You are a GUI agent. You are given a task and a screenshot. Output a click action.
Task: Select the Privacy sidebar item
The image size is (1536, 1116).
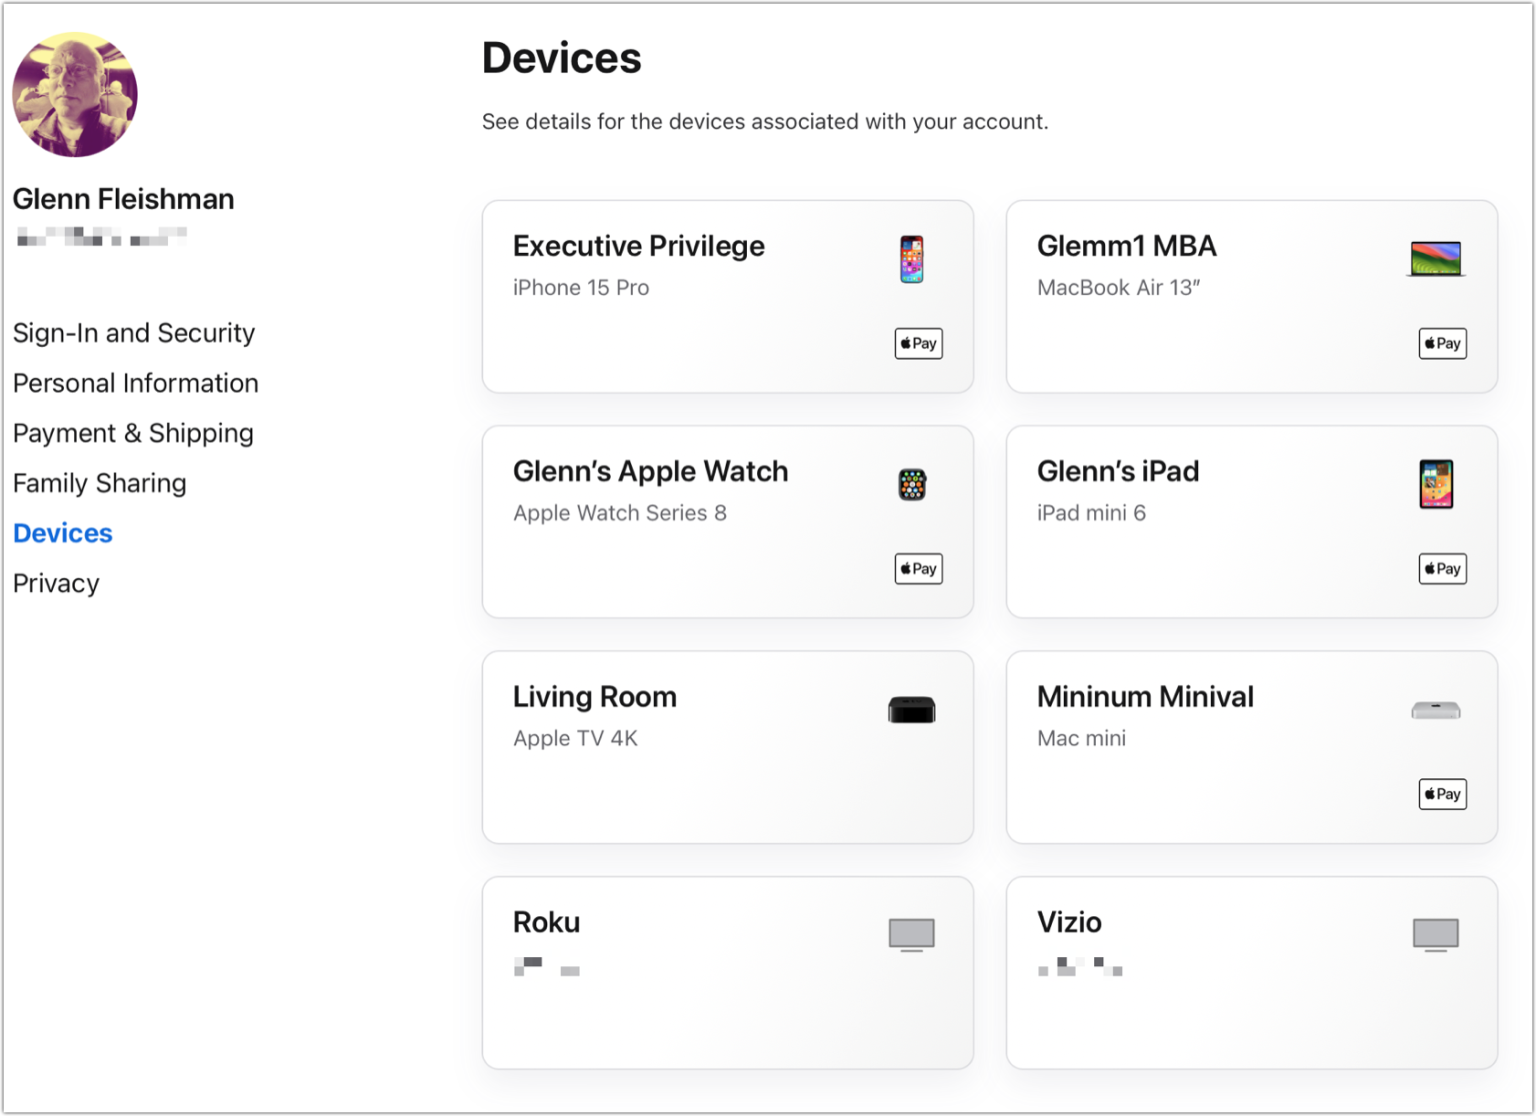click(x=56, y=583)
